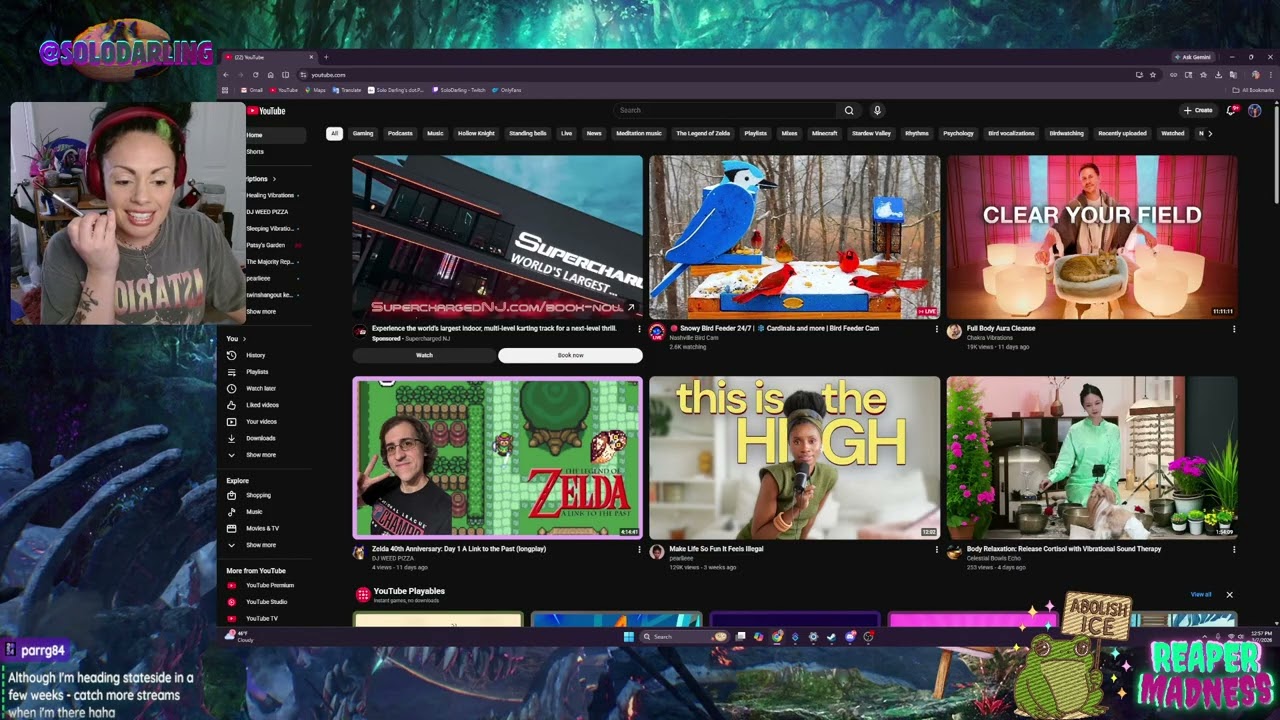Screen dimensions: 1280x720
Task: Click the YouTube logo in the header
Action: tap(267, 111)
